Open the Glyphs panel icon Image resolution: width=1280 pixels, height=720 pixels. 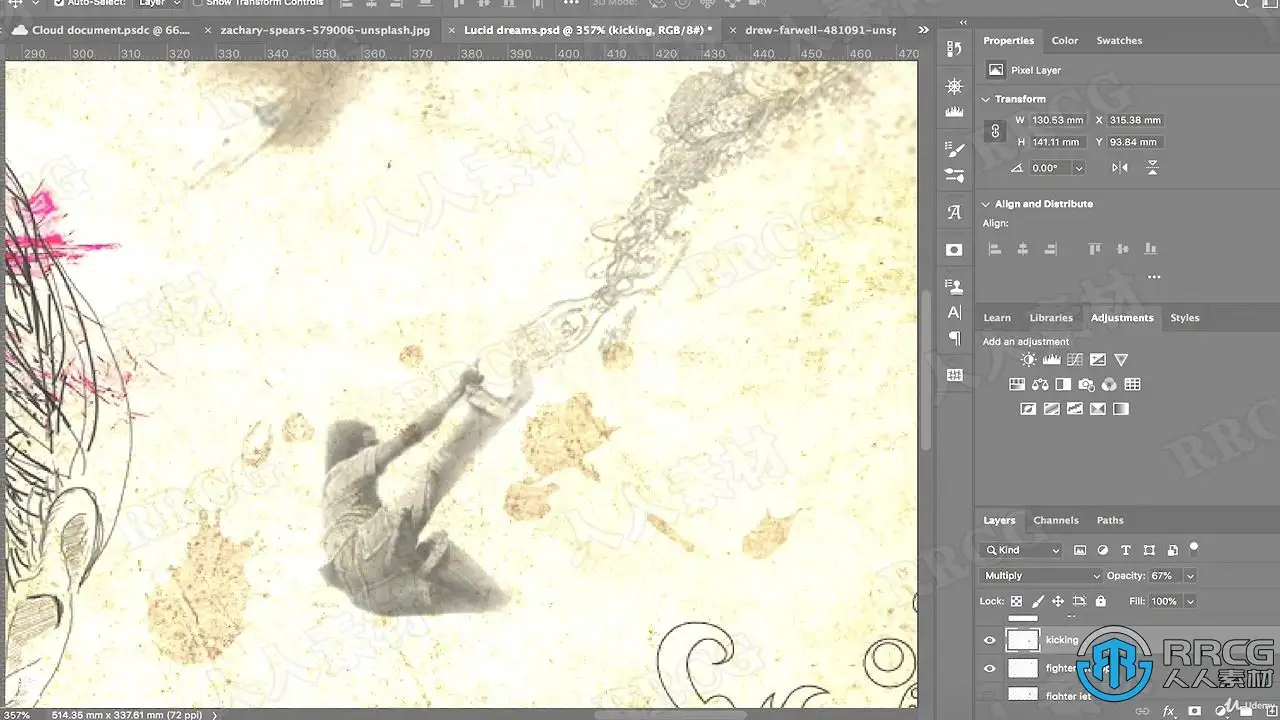click(954, 212)
